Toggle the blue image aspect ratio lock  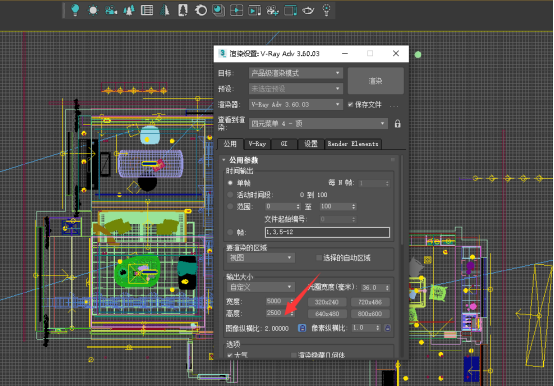tap(302, 328)
